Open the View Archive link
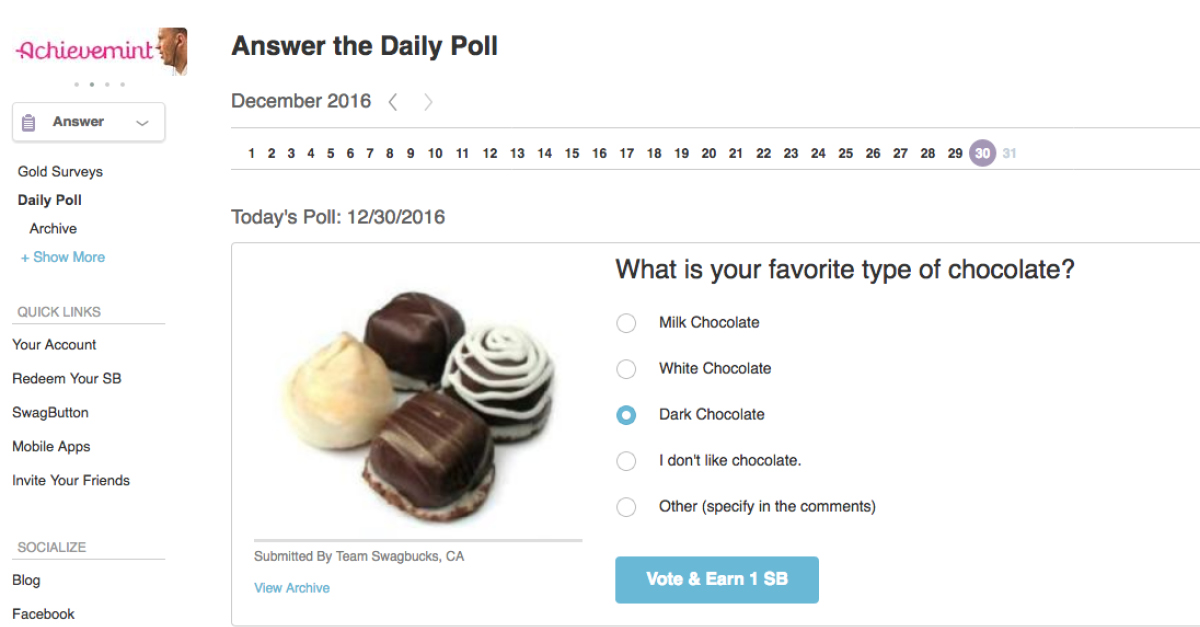Viewport: 1200px width, 627px height. (x=292, y=588)
